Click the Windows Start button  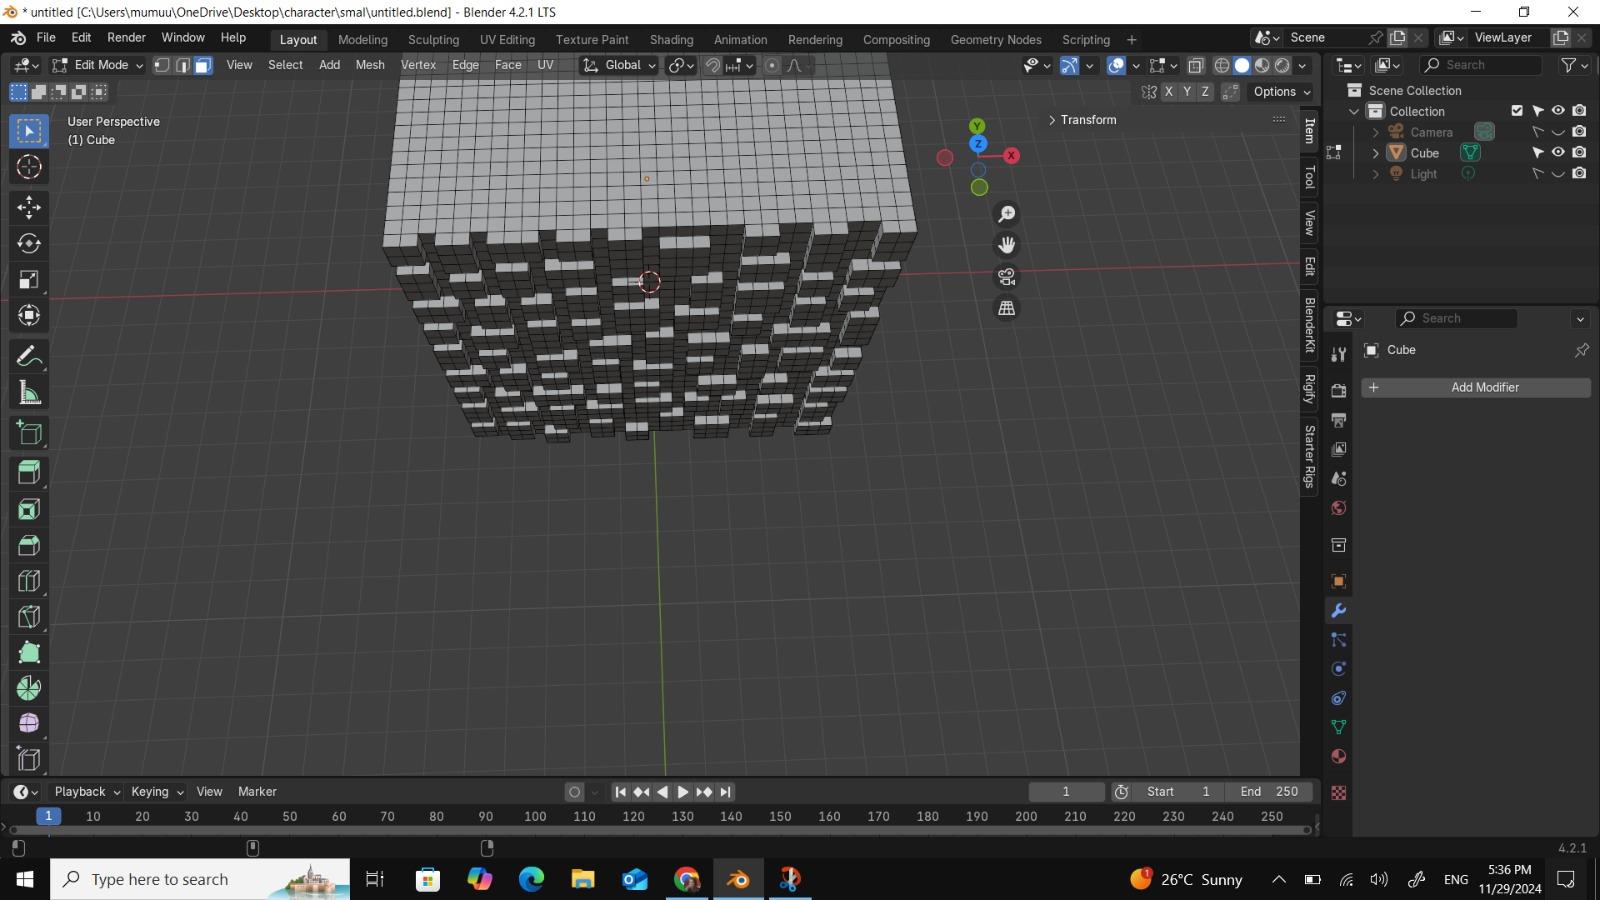coord(25,879)
